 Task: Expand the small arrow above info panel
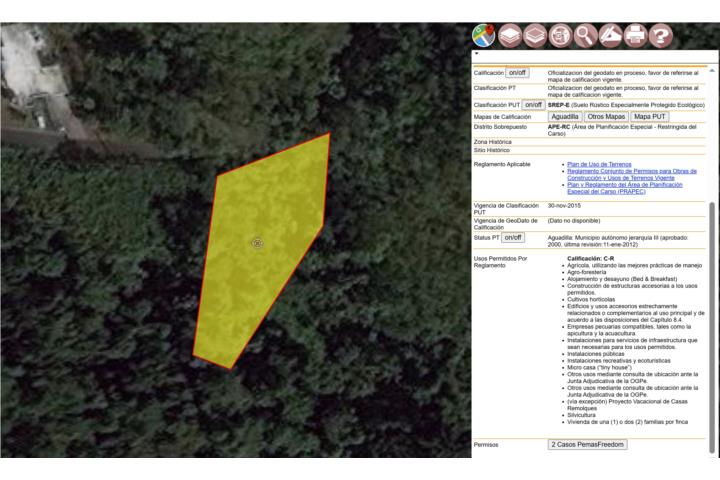[477, 54]
